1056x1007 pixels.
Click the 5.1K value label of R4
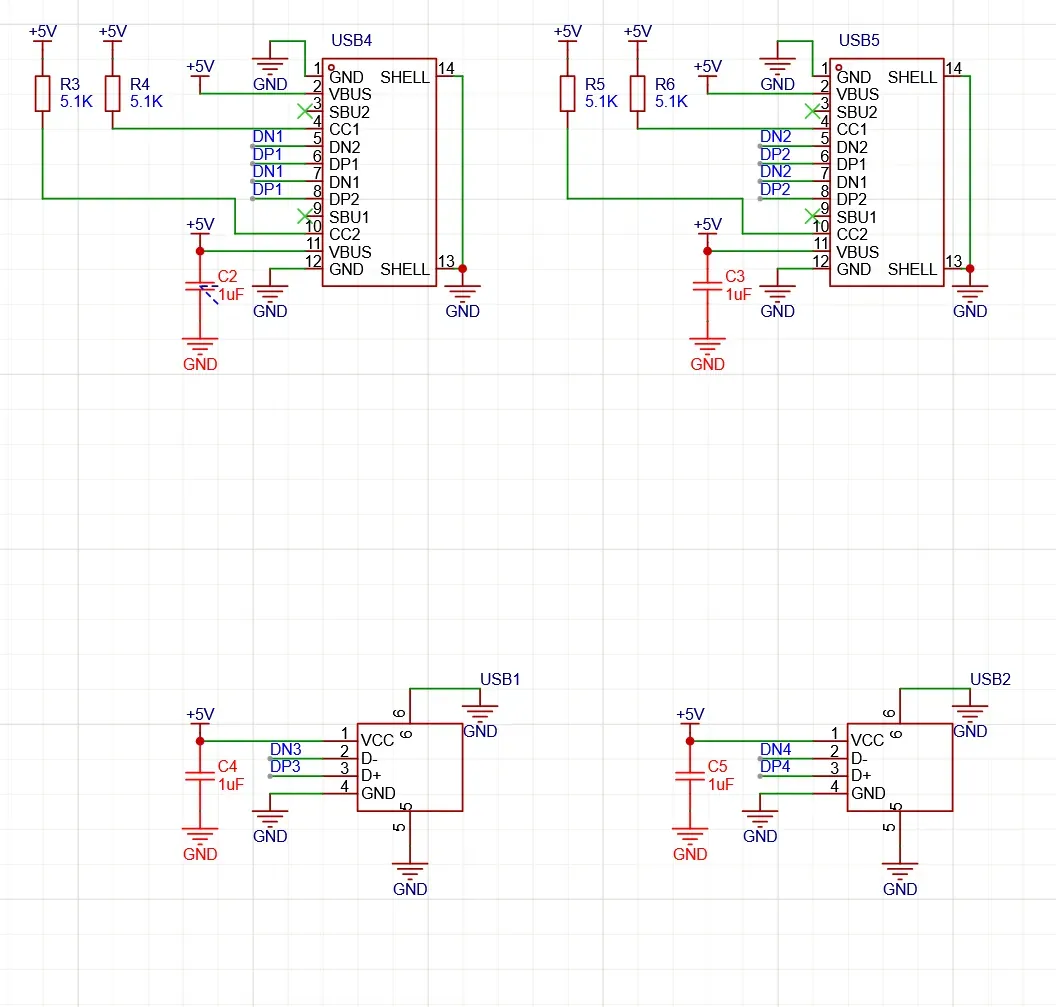[x=146, y=101]
